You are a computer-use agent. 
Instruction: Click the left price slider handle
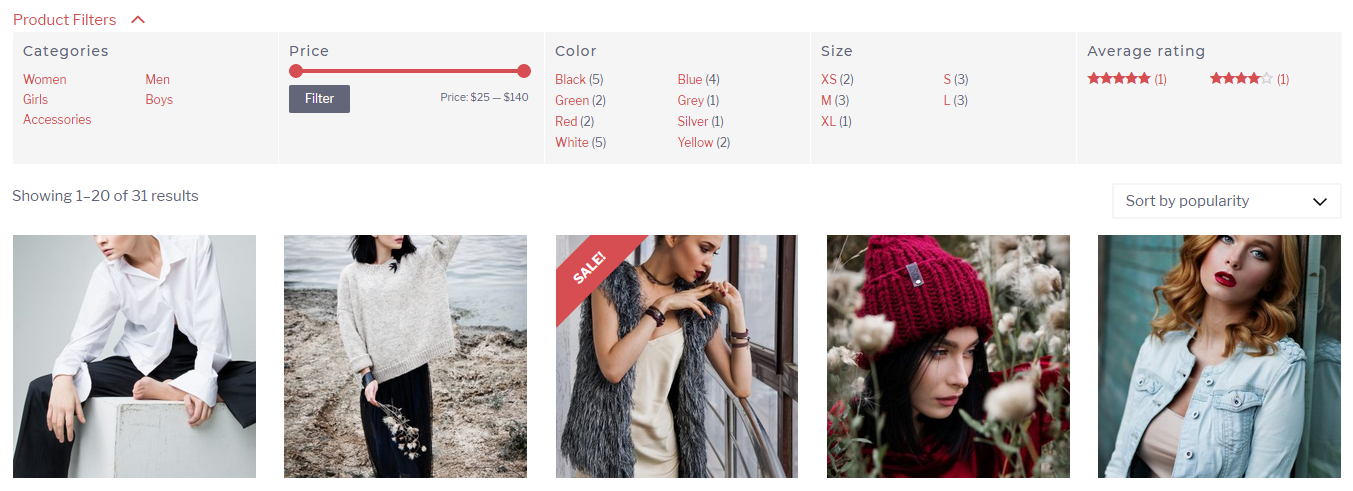pyautogui.click(x=296, y=71)
